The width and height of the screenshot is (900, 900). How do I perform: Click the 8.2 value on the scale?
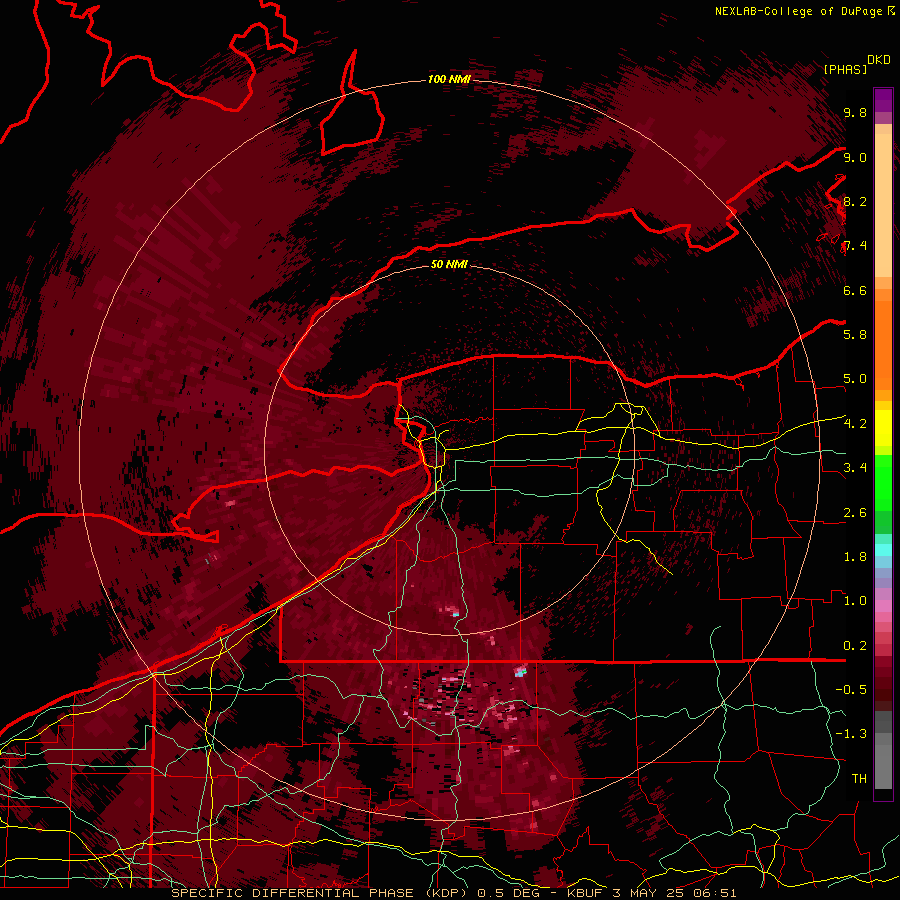(x=855, y=201)
